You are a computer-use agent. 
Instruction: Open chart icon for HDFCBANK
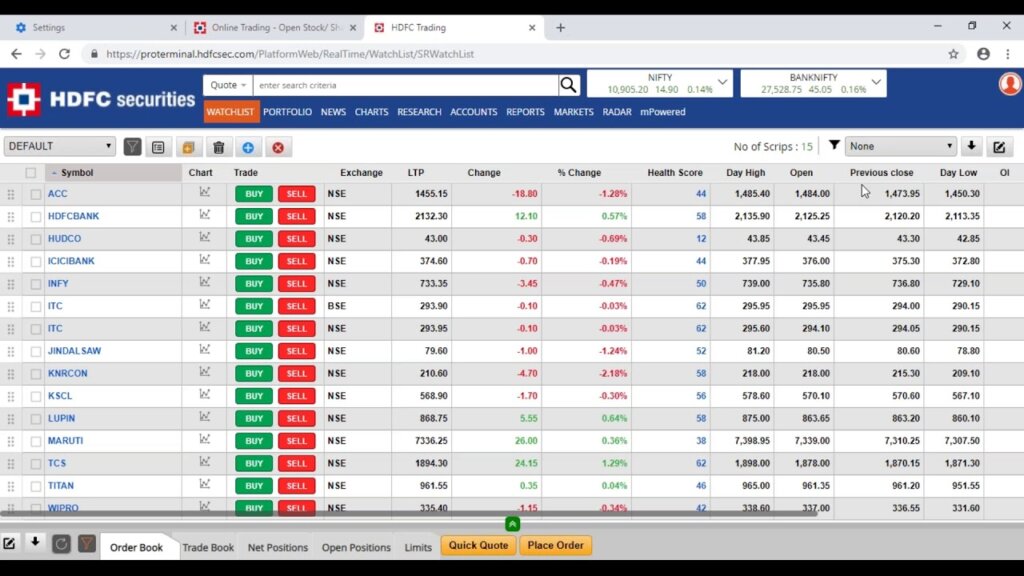tap(205, 214)
